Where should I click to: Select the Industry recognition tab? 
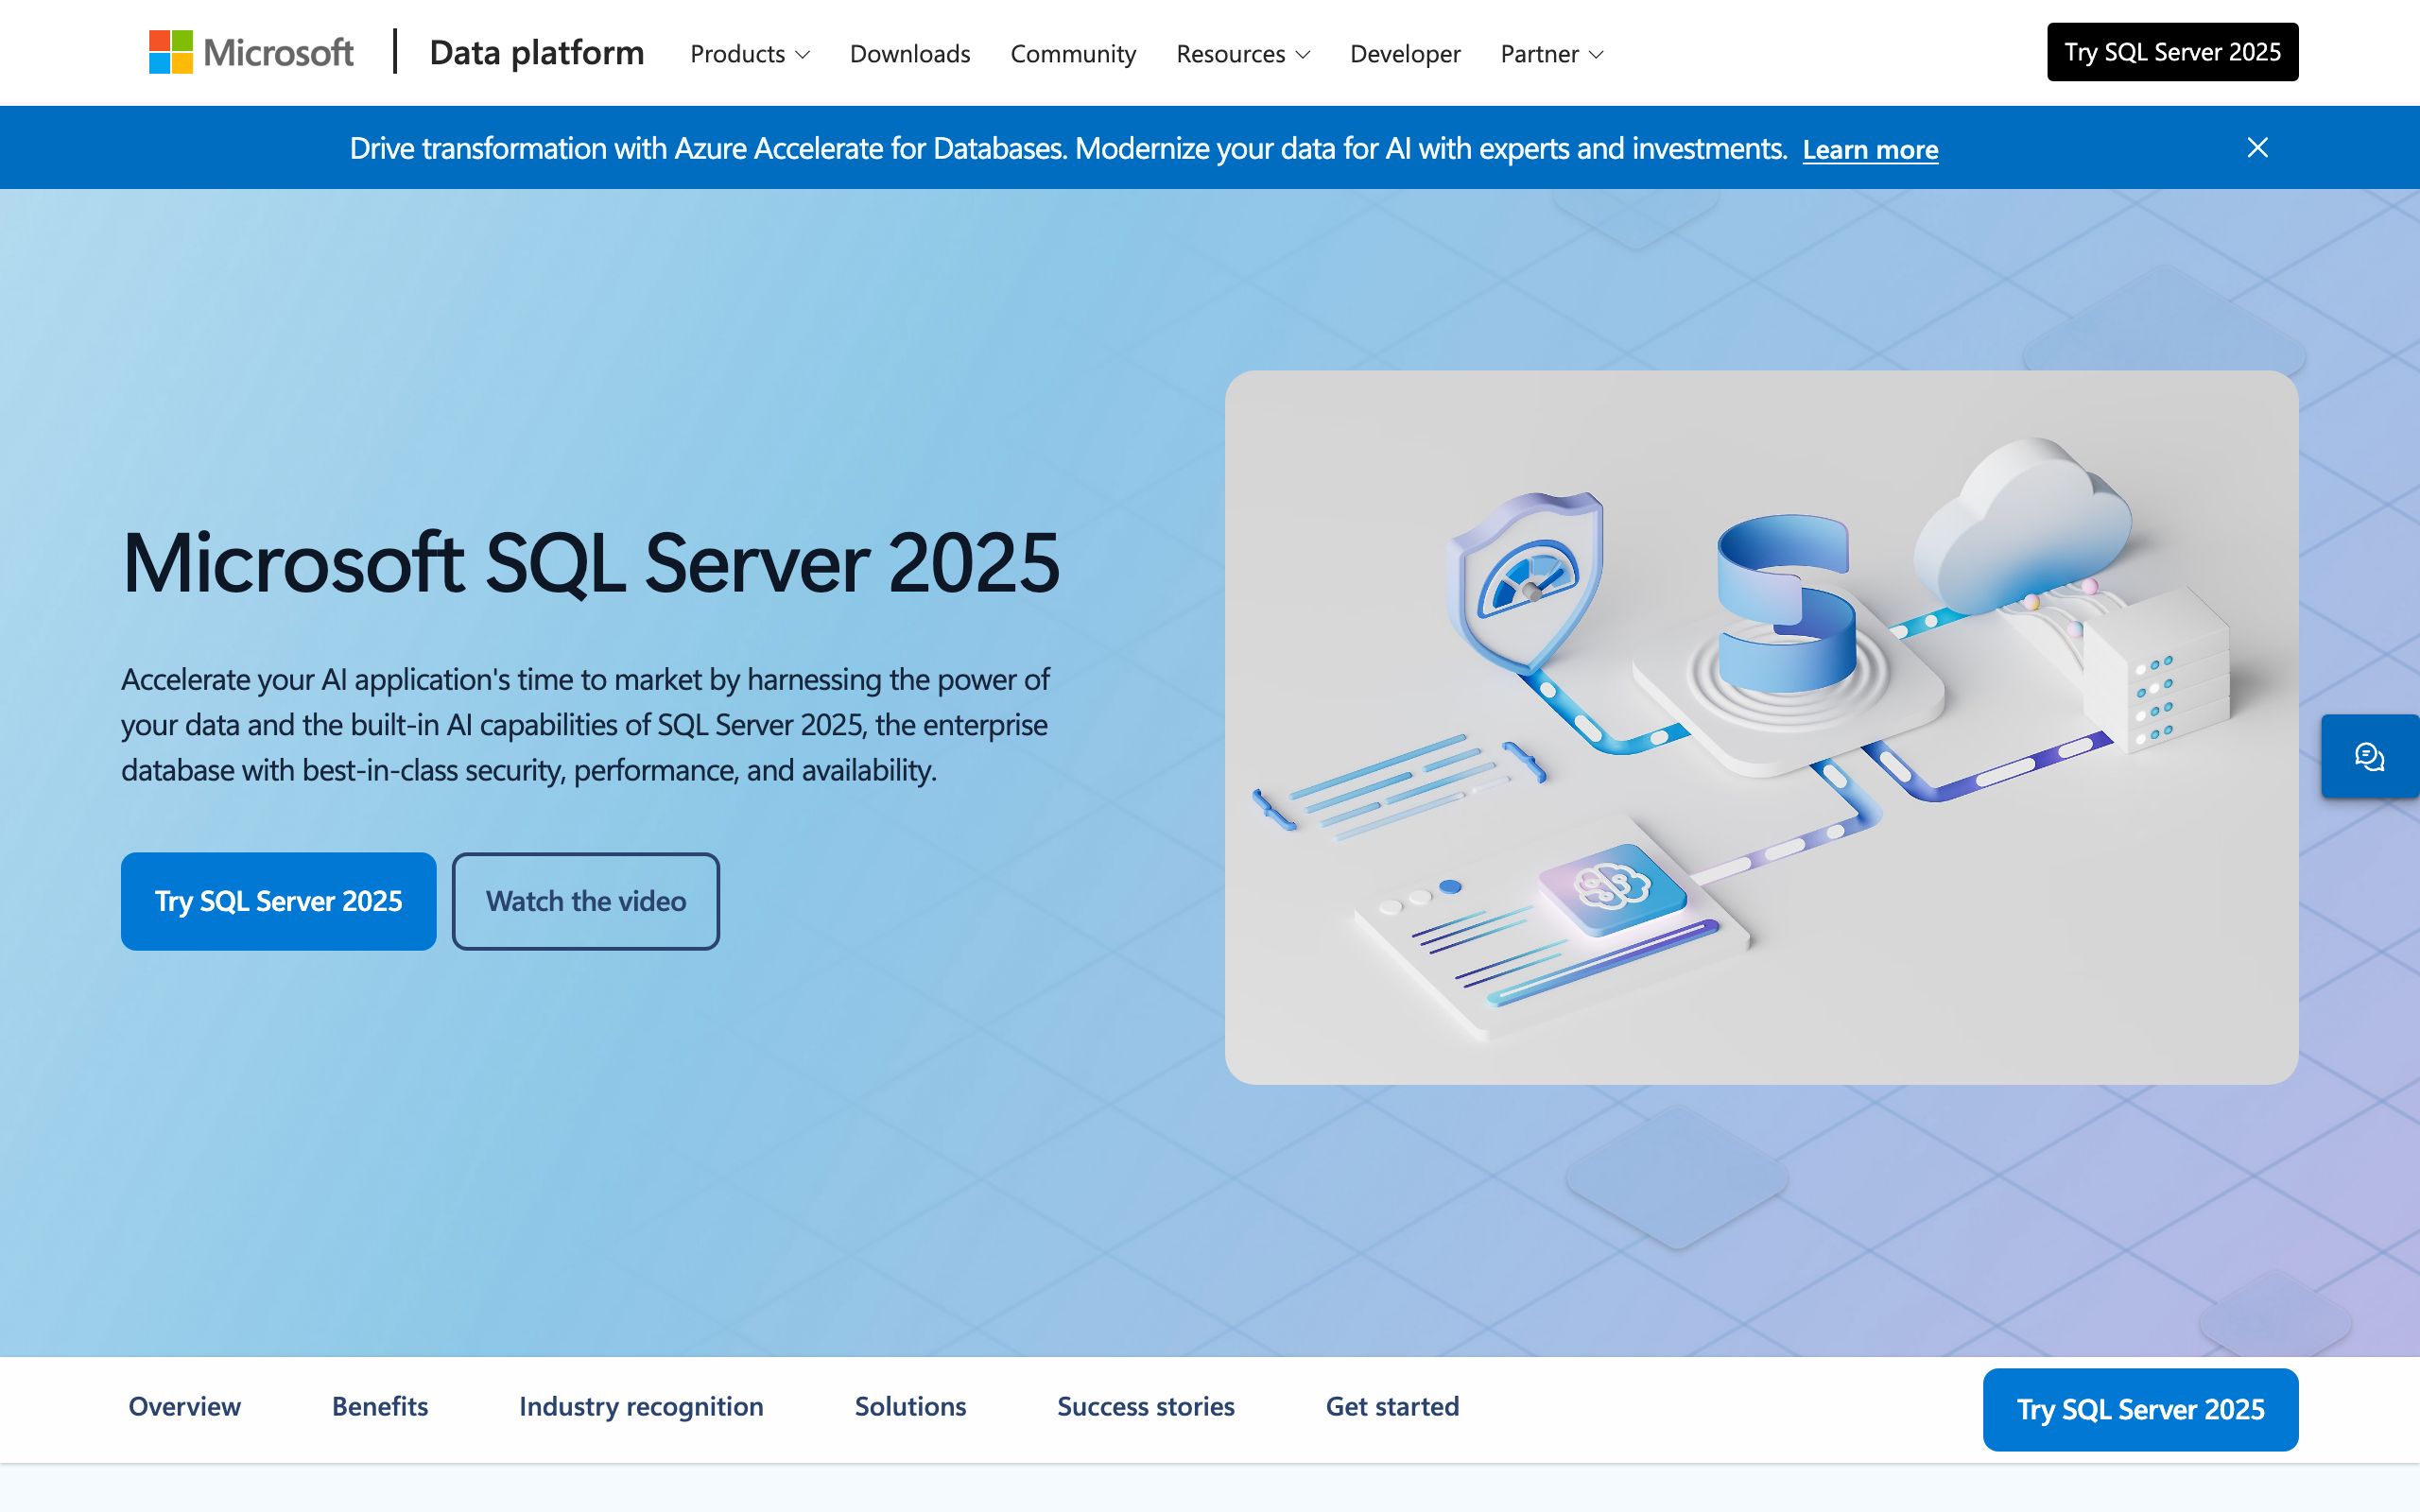click(641, 1406)
